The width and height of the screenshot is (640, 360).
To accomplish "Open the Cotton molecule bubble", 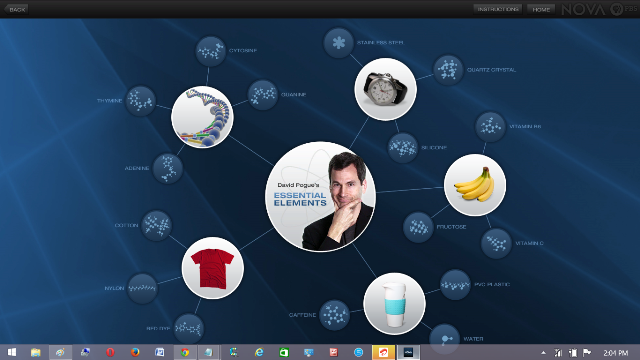I will pyautogui.click(x=156, y=225).
